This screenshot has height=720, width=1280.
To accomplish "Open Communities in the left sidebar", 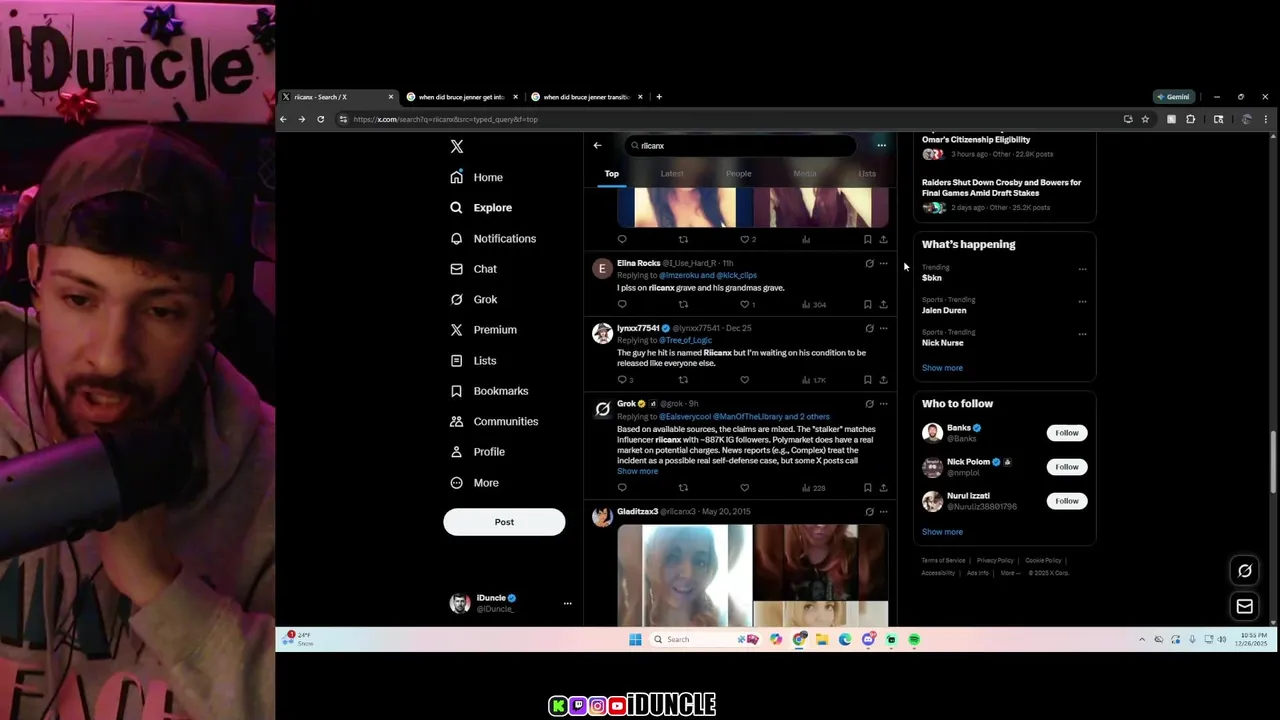I will [x=494, y=421].
